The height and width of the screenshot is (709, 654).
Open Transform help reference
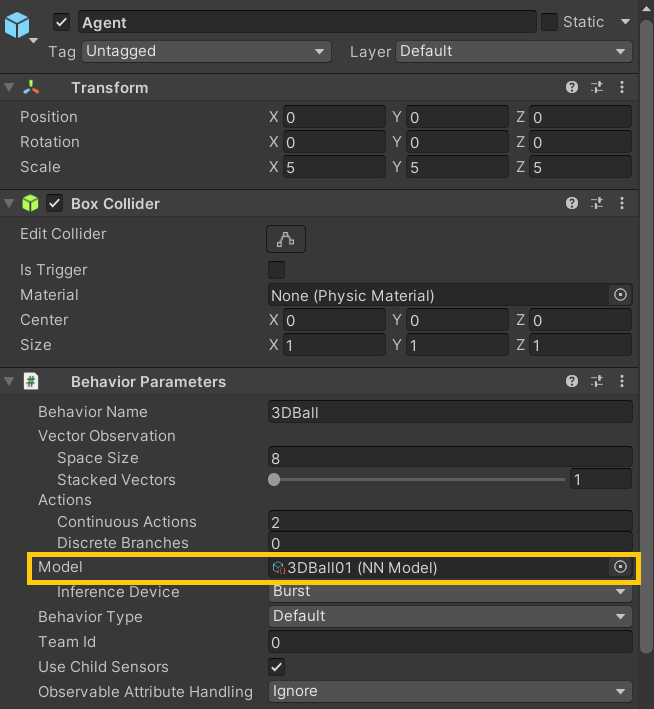click(572, 87)
